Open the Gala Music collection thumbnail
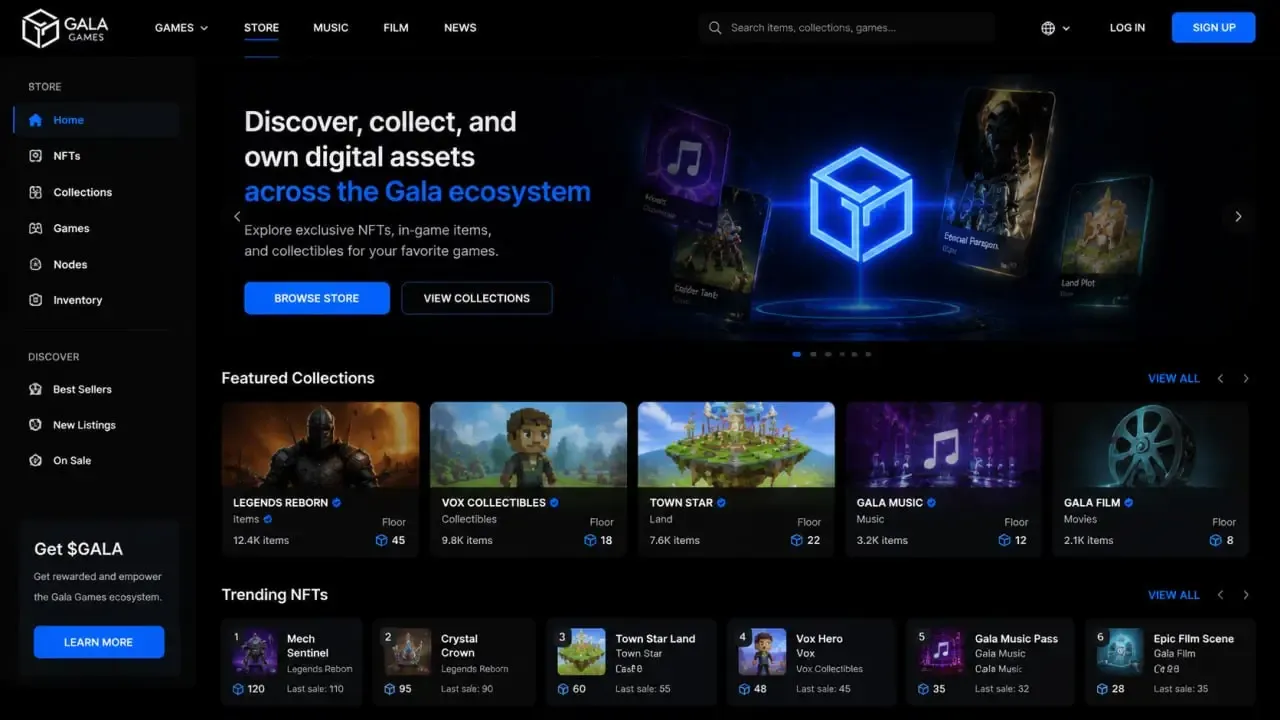This screenshot has height=720, width=1280. [x=944, y=445]
